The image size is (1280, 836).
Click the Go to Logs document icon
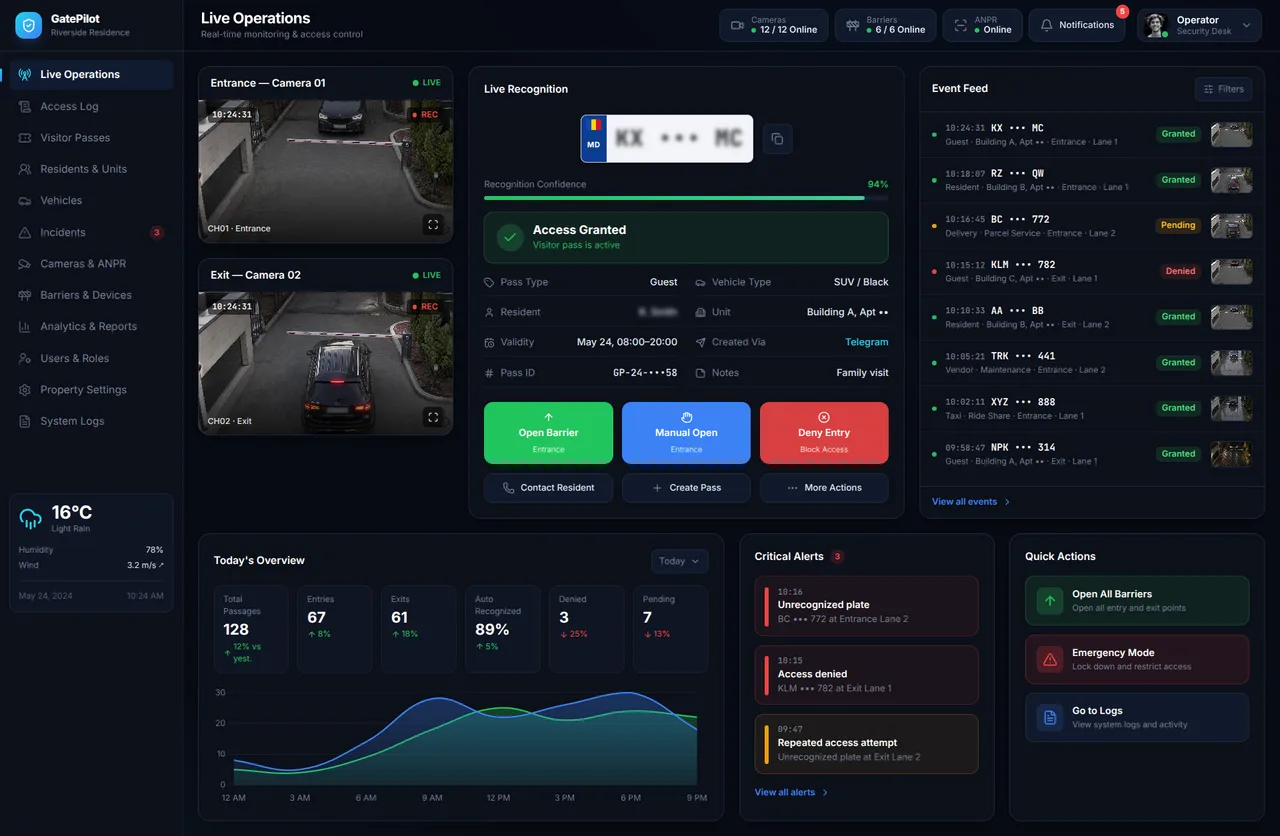point(1049,718)
